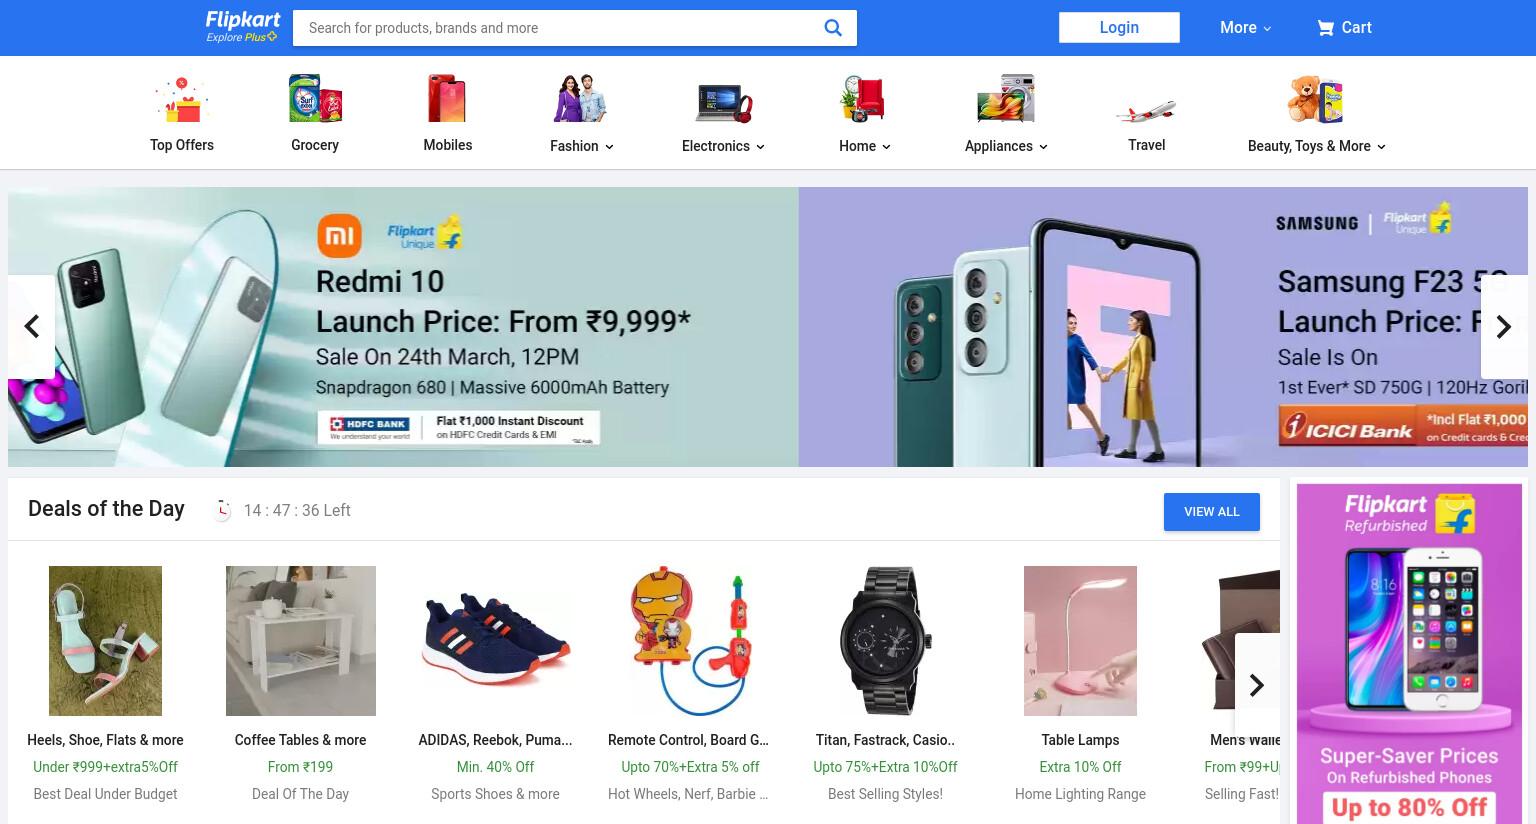Show previous banner slide arrow
This screenshot has width=1536, height=824.
(x=31, y=327)
